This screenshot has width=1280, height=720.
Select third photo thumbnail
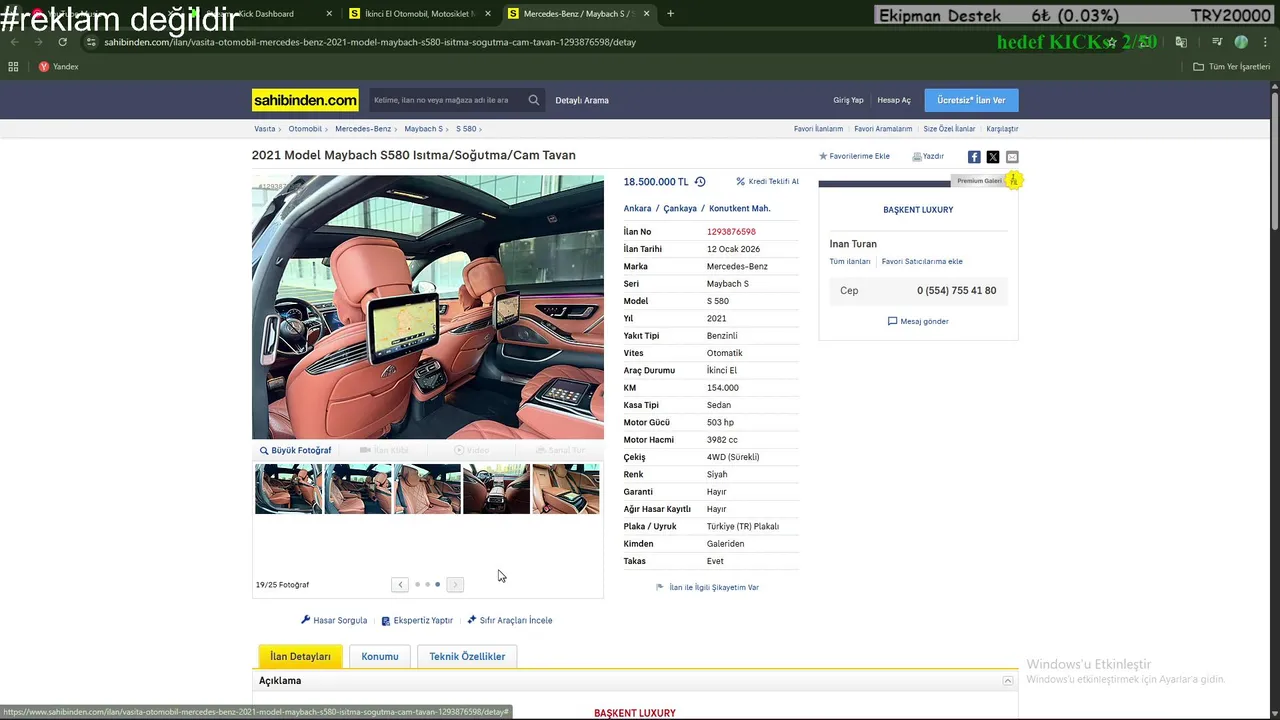coord(427,489)
